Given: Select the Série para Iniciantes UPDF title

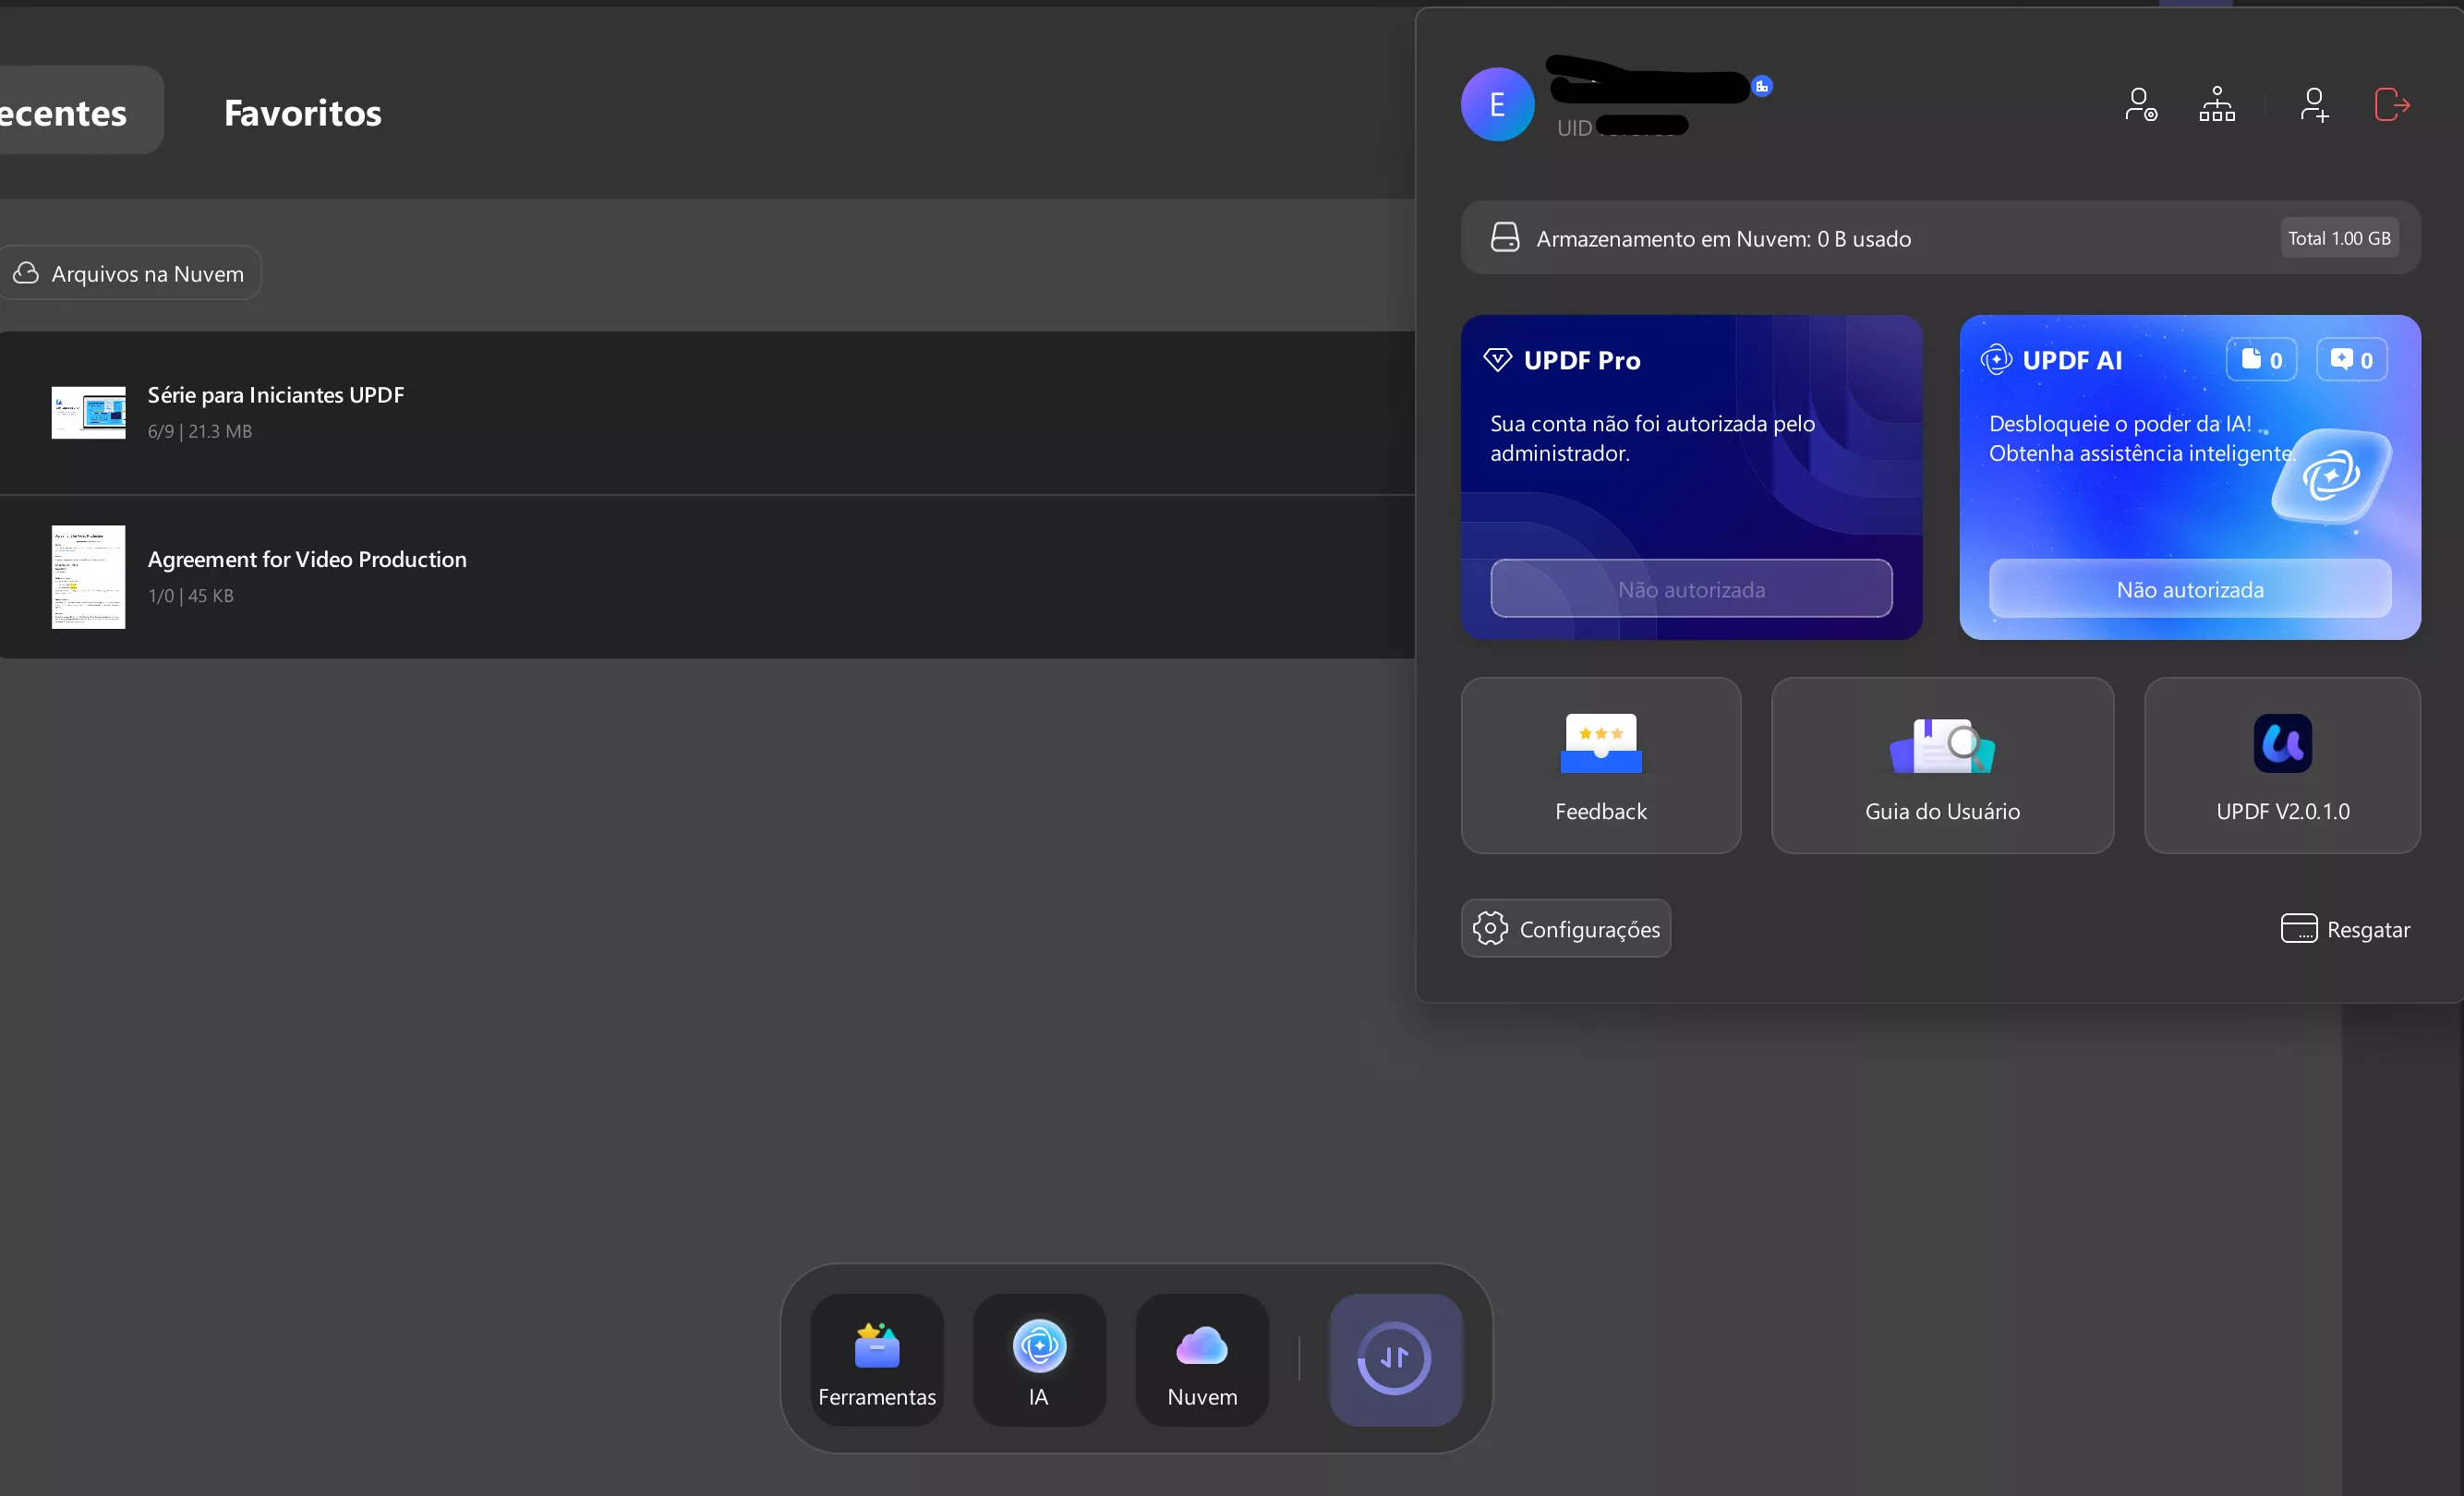Looking at the screenshot, I should pos(276,395).
